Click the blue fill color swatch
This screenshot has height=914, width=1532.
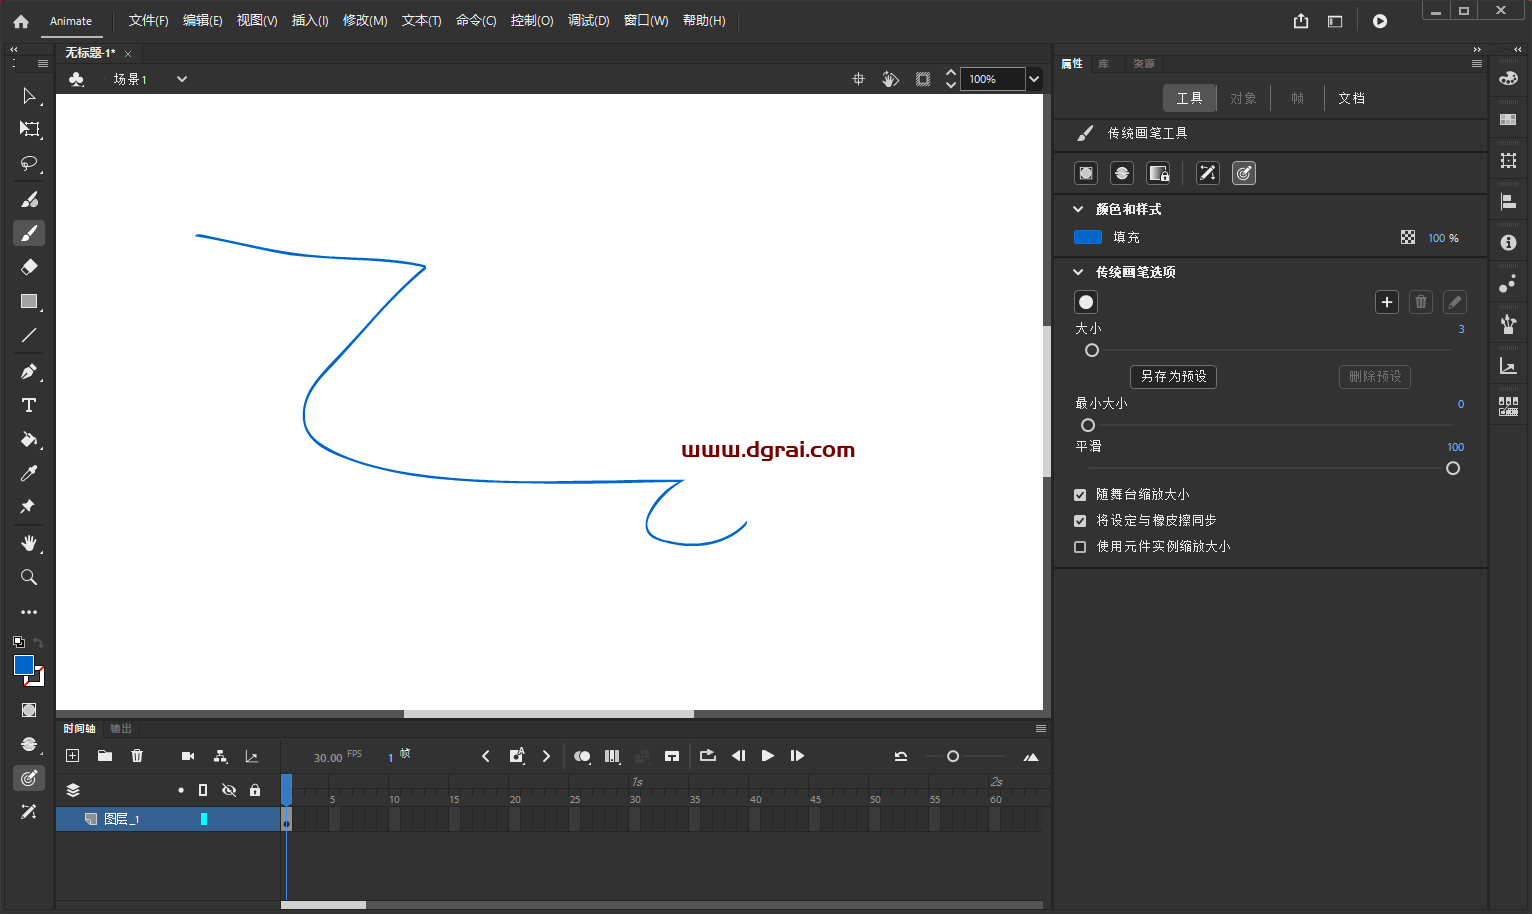pyautogui.click(x=1087, y=237)
